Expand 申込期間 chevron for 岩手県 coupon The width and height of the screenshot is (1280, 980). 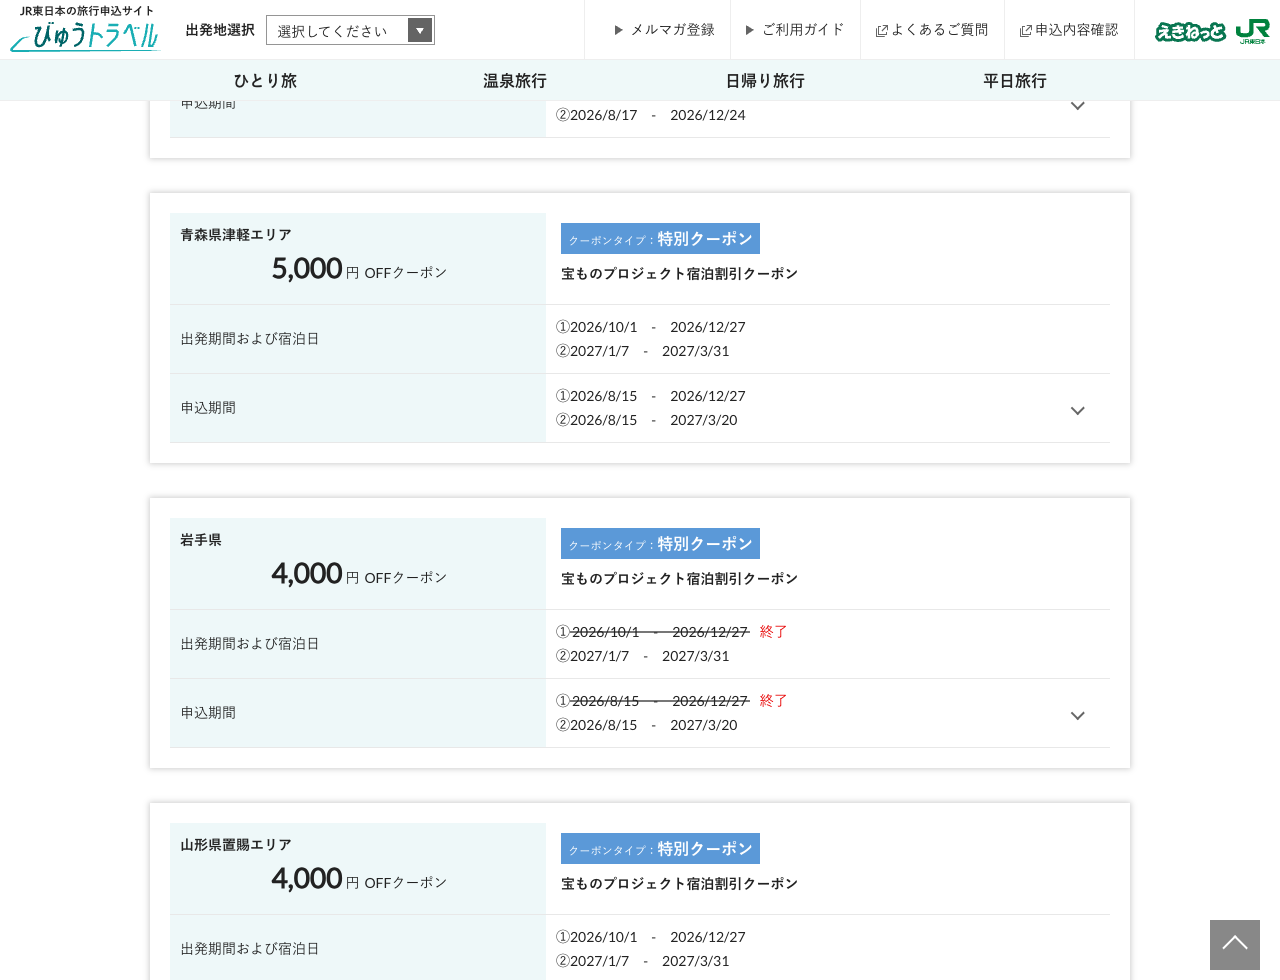[1078, 715]
